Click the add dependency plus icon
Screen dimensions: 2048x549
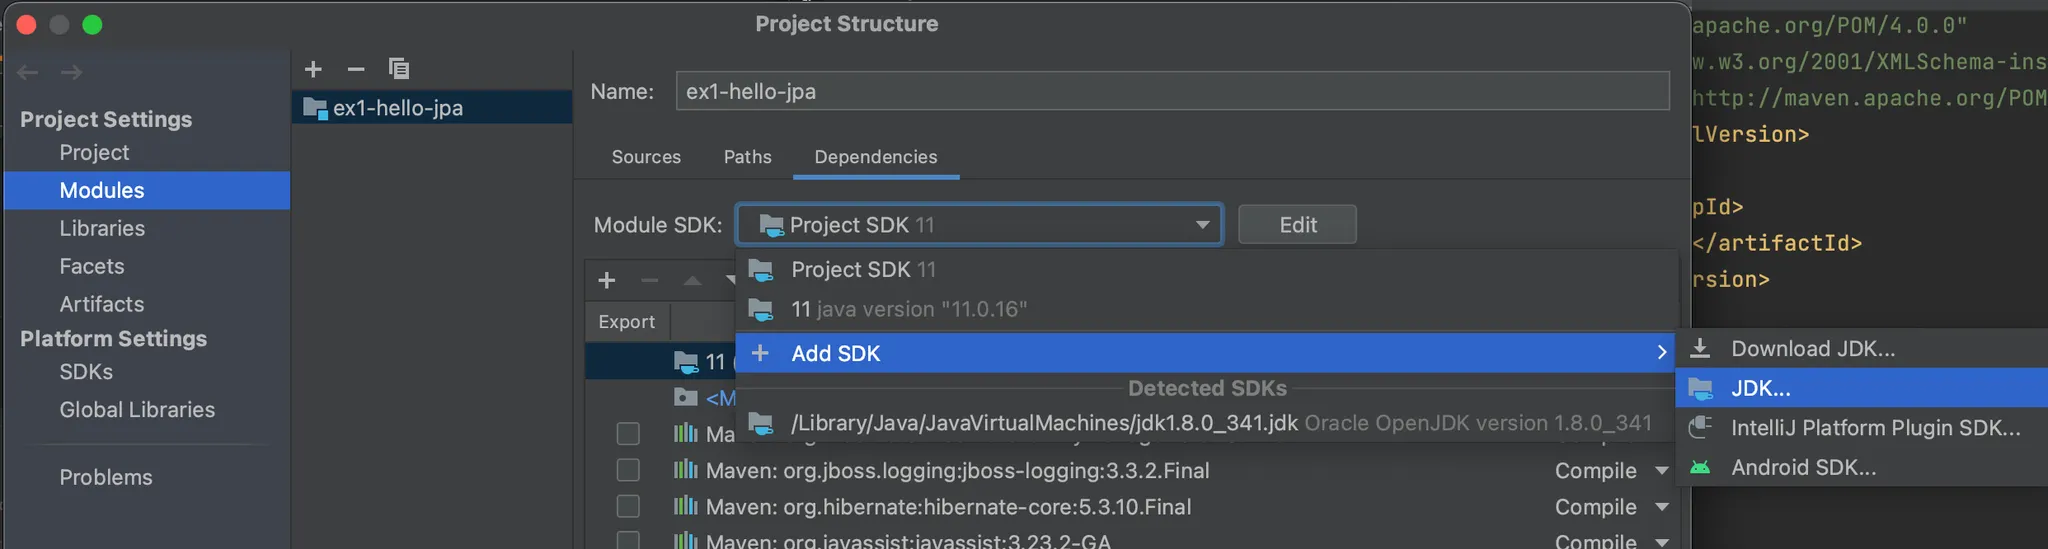pyautogui.click(x=607, y=281)
